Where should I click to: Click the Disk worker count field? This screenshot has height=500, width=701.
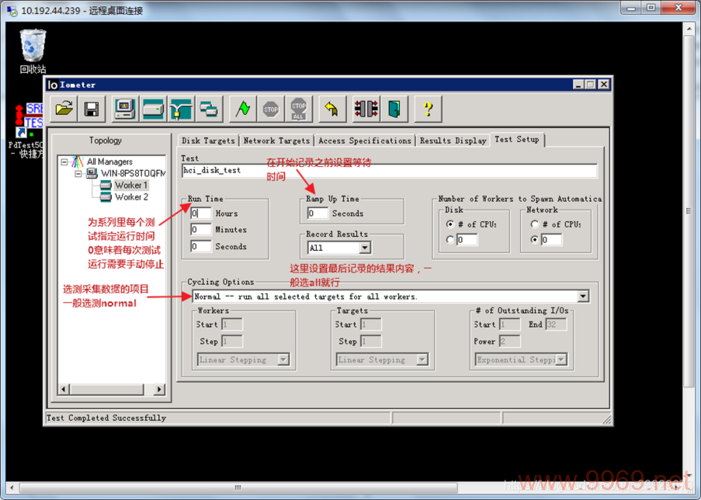coord(467,240)
